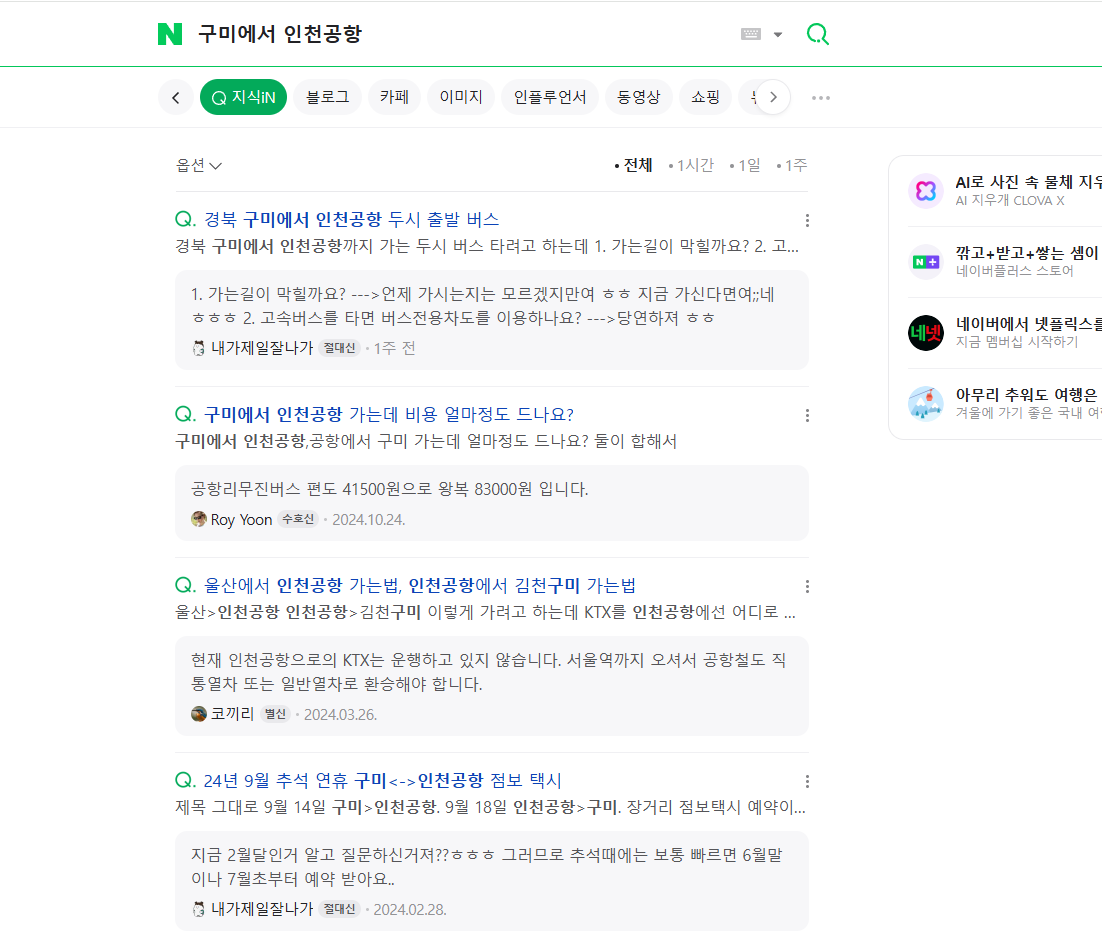Click the green search magnifier icon
1102x934 pixels.
(x=817, y=34)
